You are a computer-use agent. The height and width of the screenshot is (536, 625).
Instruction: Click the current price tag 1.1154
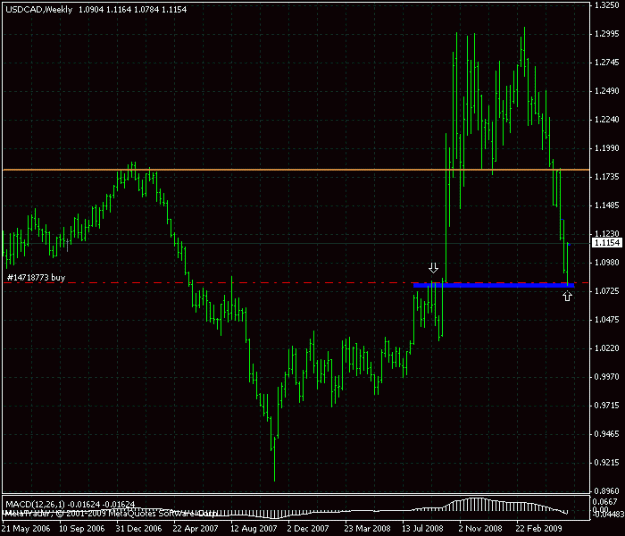coord(607,243)
